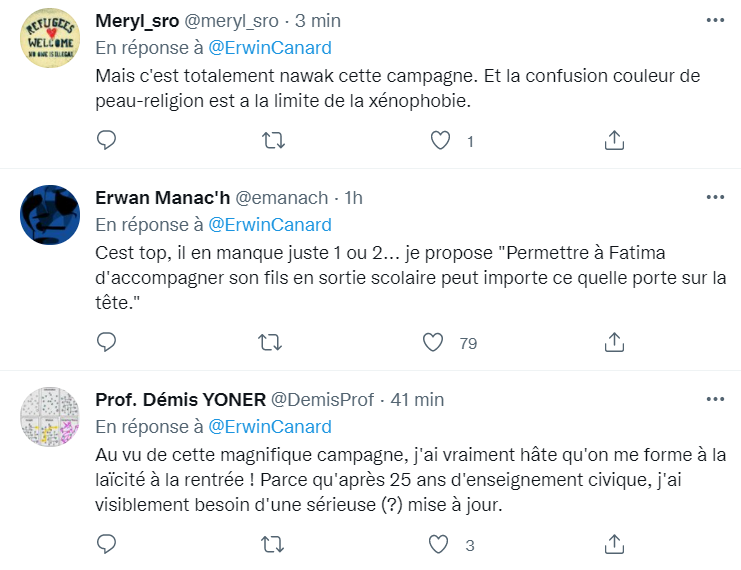Open @ErwinCanard link in Prof. Démis's reply
Image resolution: width=741 pixels, height=570 pixels.
coord(269,426)
